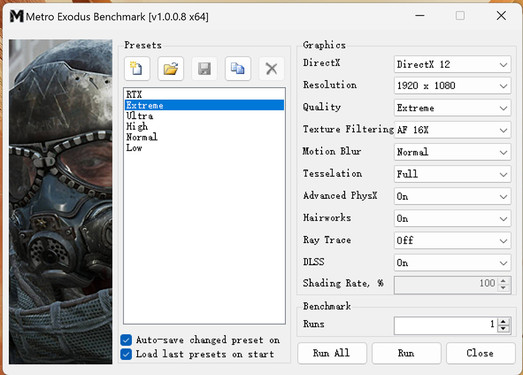The image size is (523, 375).
Task: Duplicate the preset with the copy icon
Action: pyautogui.click(x=238, y=69)
